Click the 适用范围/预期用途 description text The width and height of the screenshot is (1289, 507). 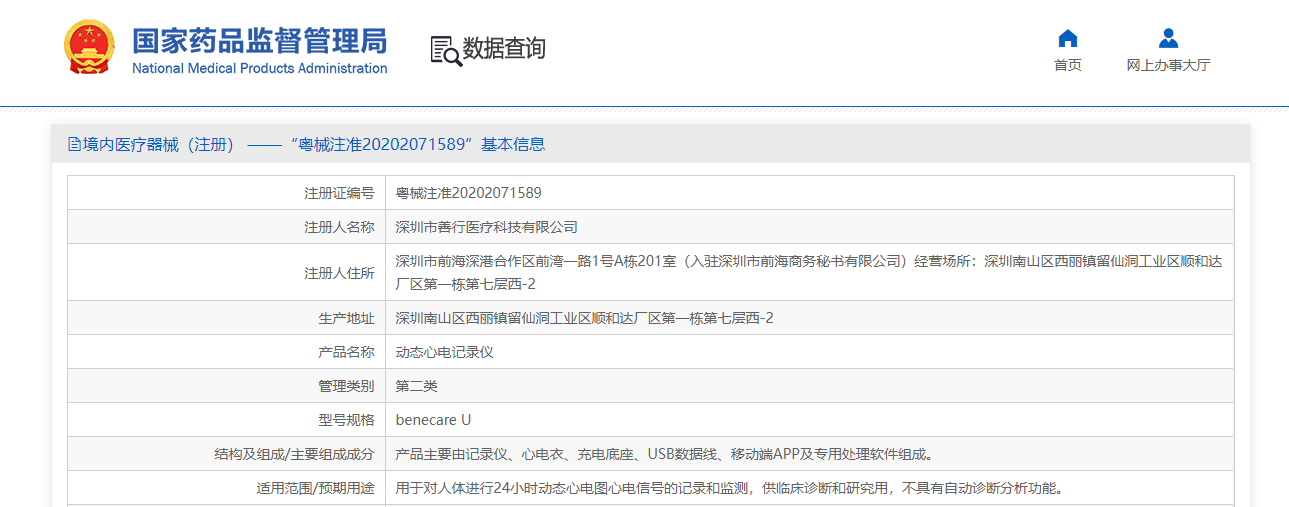click(728, 488)
